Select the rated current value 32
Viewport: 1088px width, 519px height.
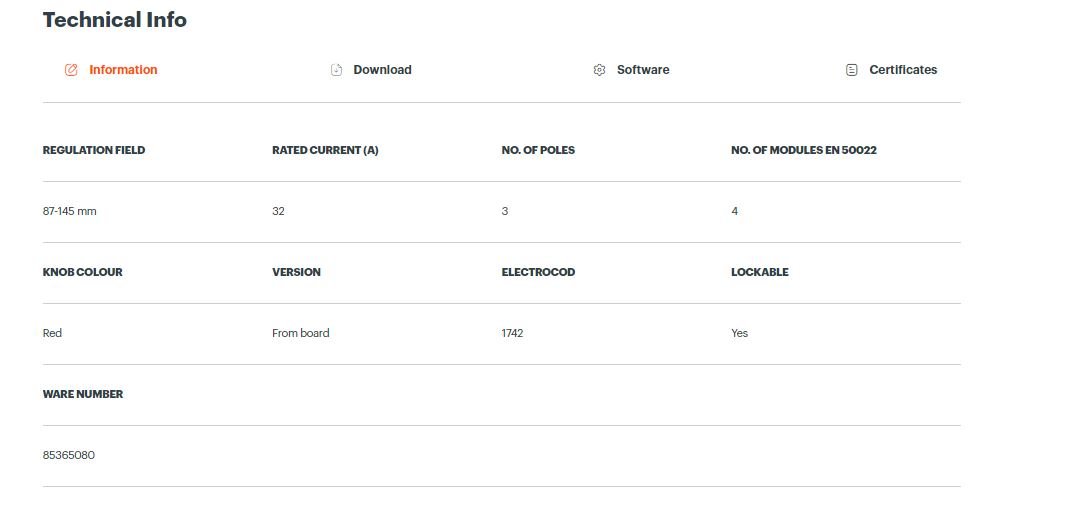278,211
